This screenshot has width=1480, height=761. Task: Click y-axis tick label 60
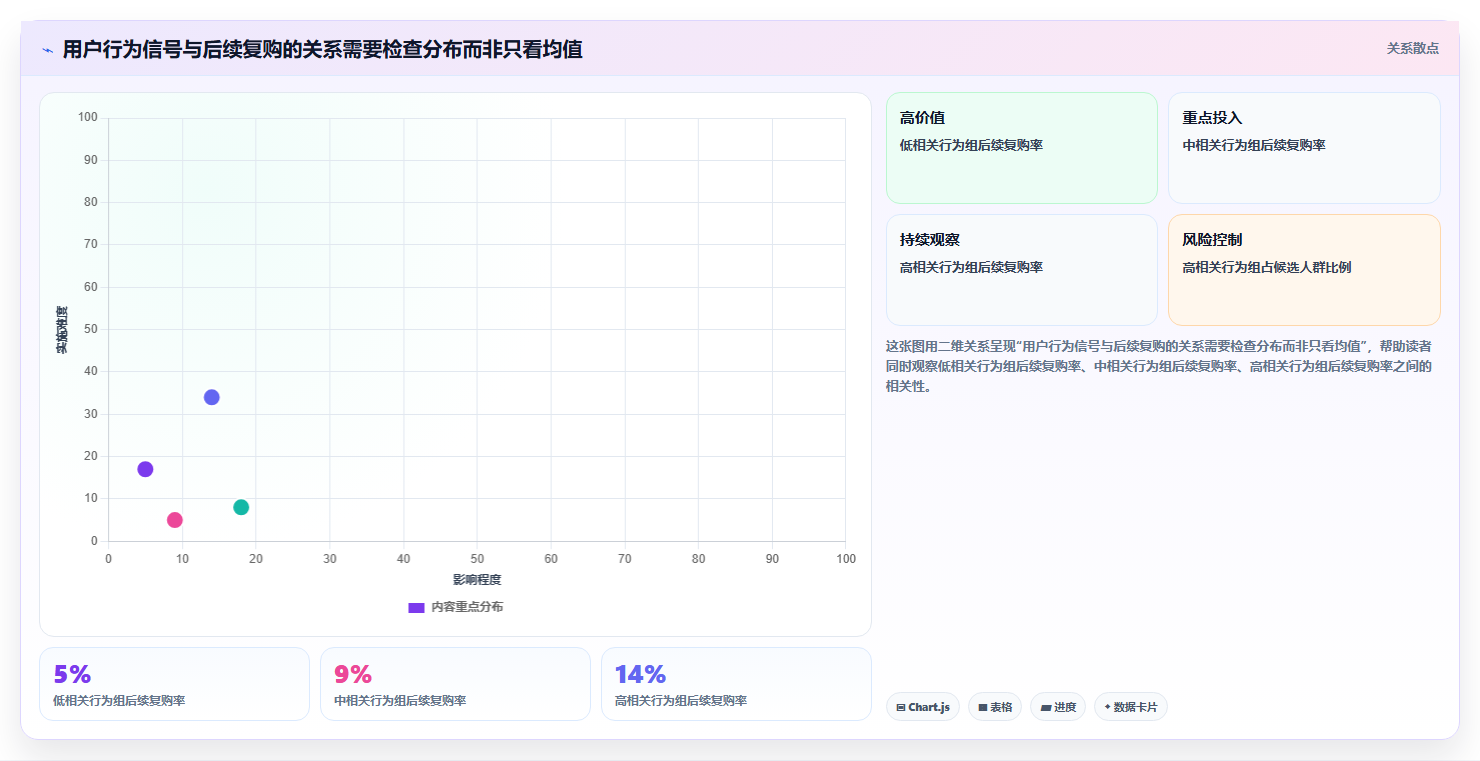click(91, 287)
